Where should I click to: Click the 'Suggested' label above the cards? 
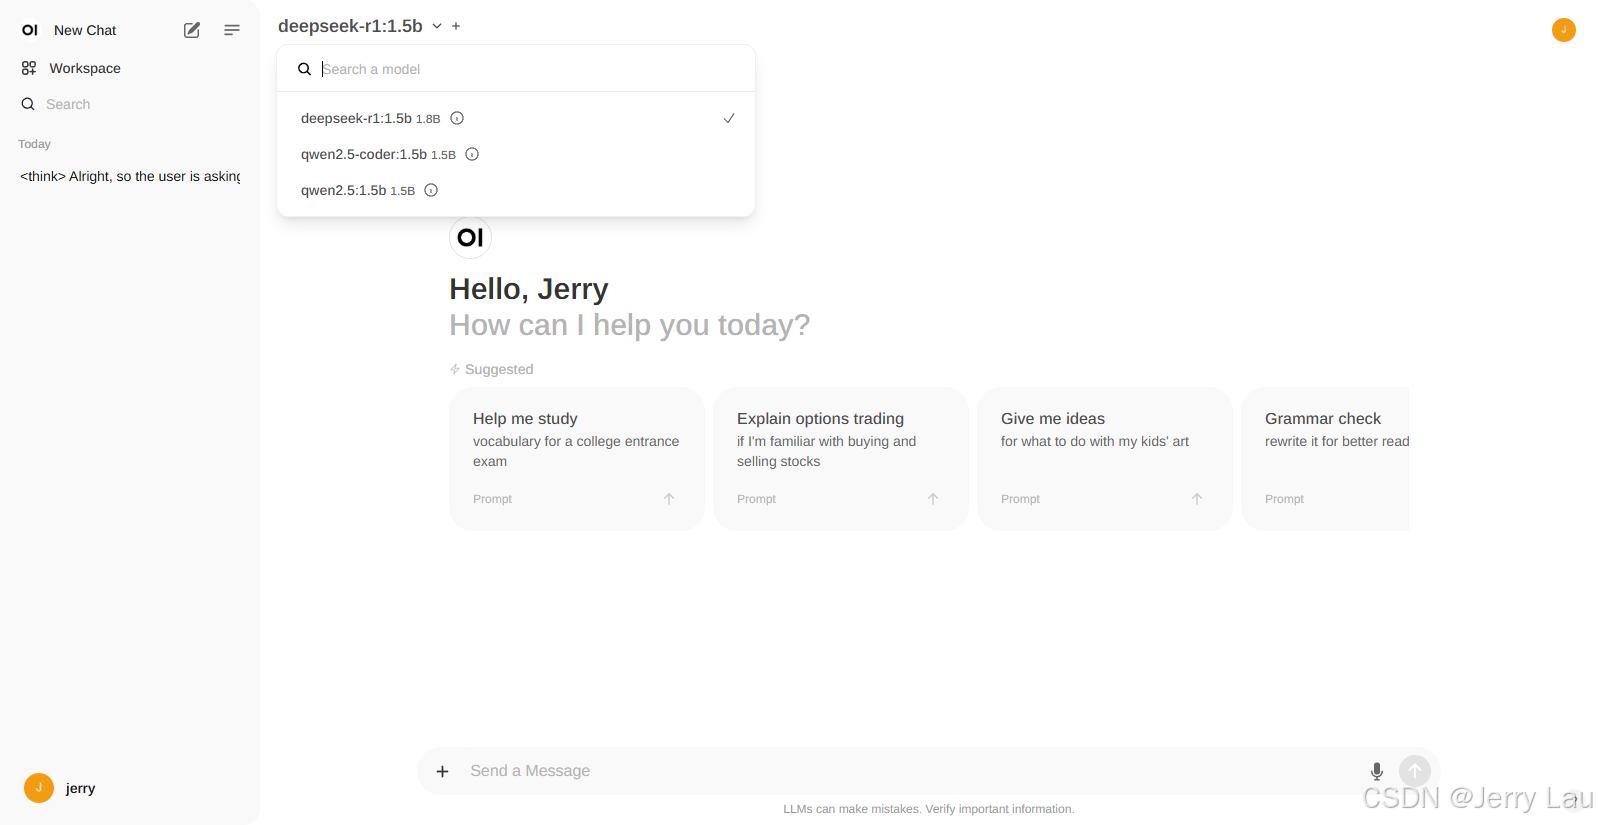[x=499, y=369]
